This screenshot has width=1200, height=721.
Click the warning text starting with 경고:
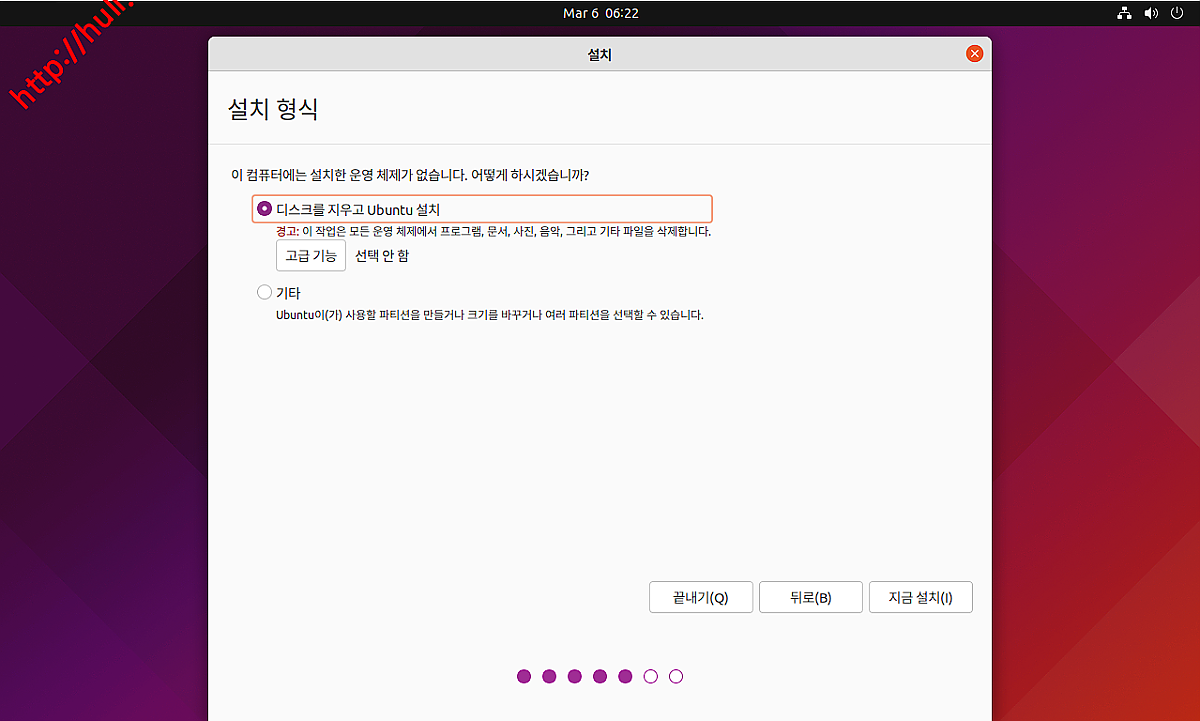click(494, 231)
